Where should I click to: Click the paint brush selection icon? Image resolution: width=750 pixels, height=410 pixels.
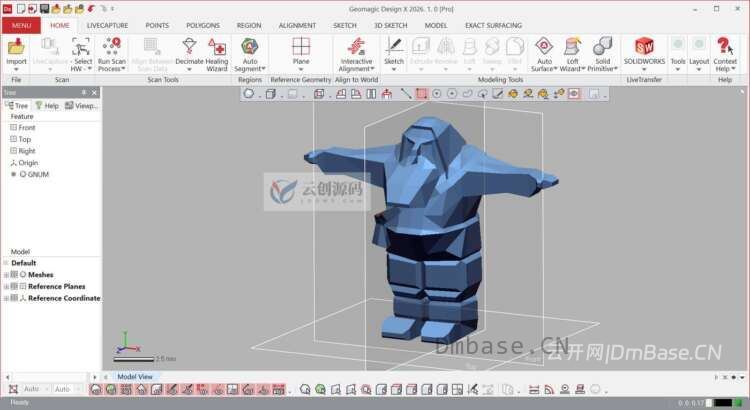coord(497,94)
